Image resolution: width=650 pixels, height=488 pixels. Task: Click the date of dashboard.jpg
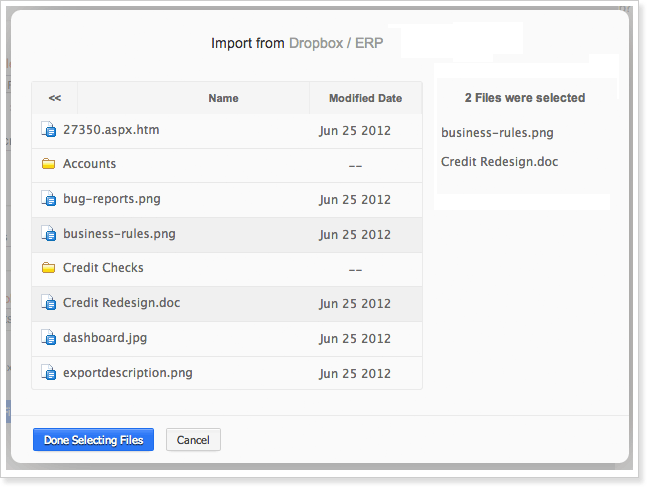pyautogui.click(x=355, y=338)
